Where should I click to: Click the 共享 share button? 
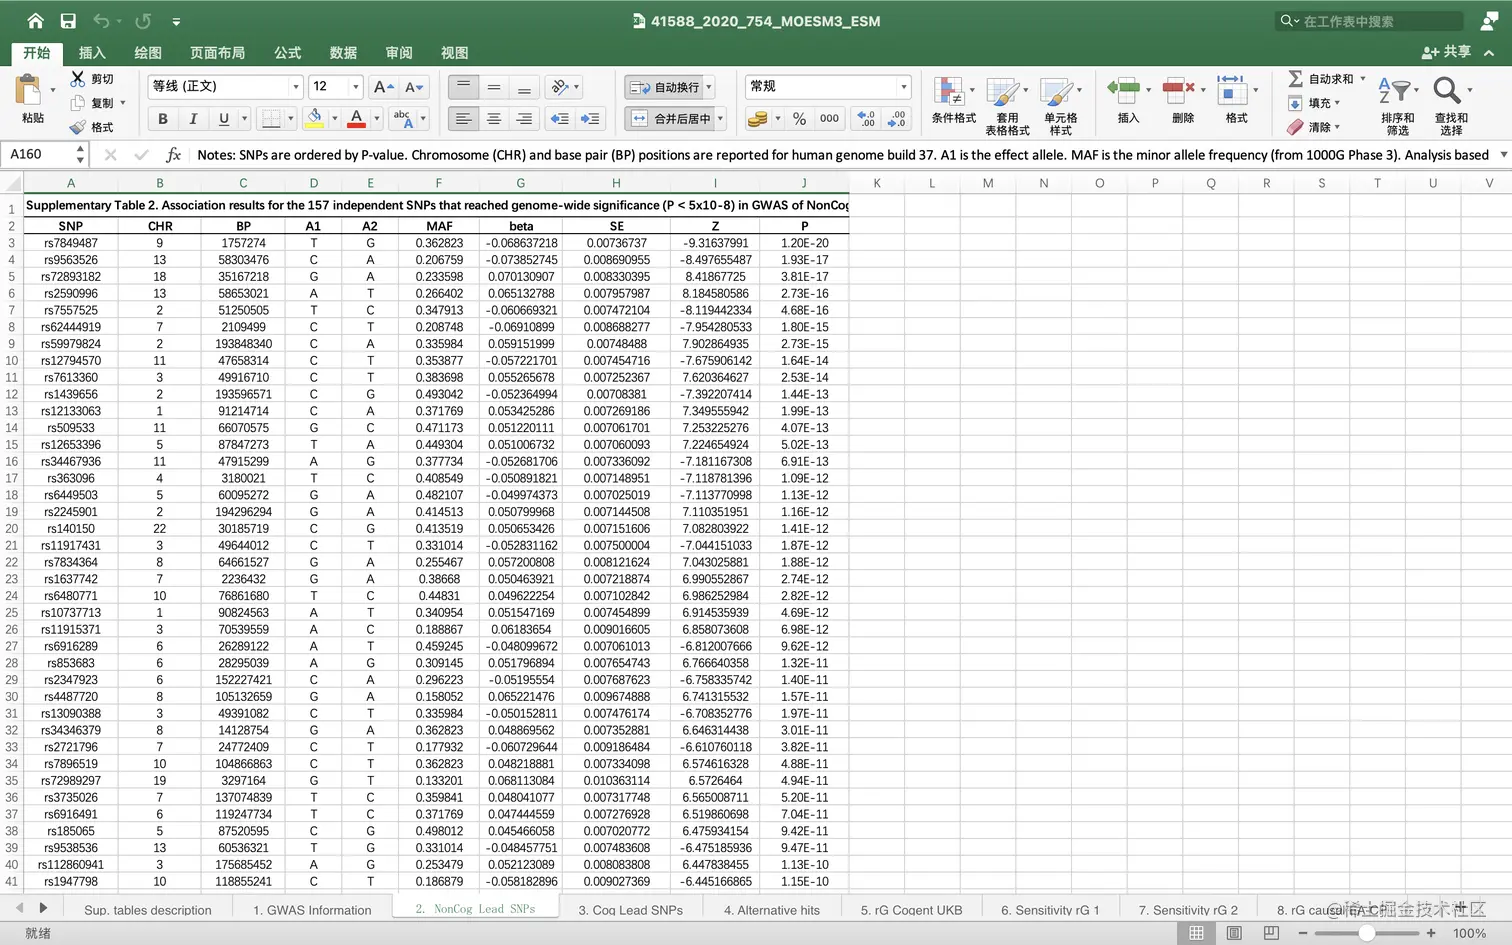point(1446,52)
